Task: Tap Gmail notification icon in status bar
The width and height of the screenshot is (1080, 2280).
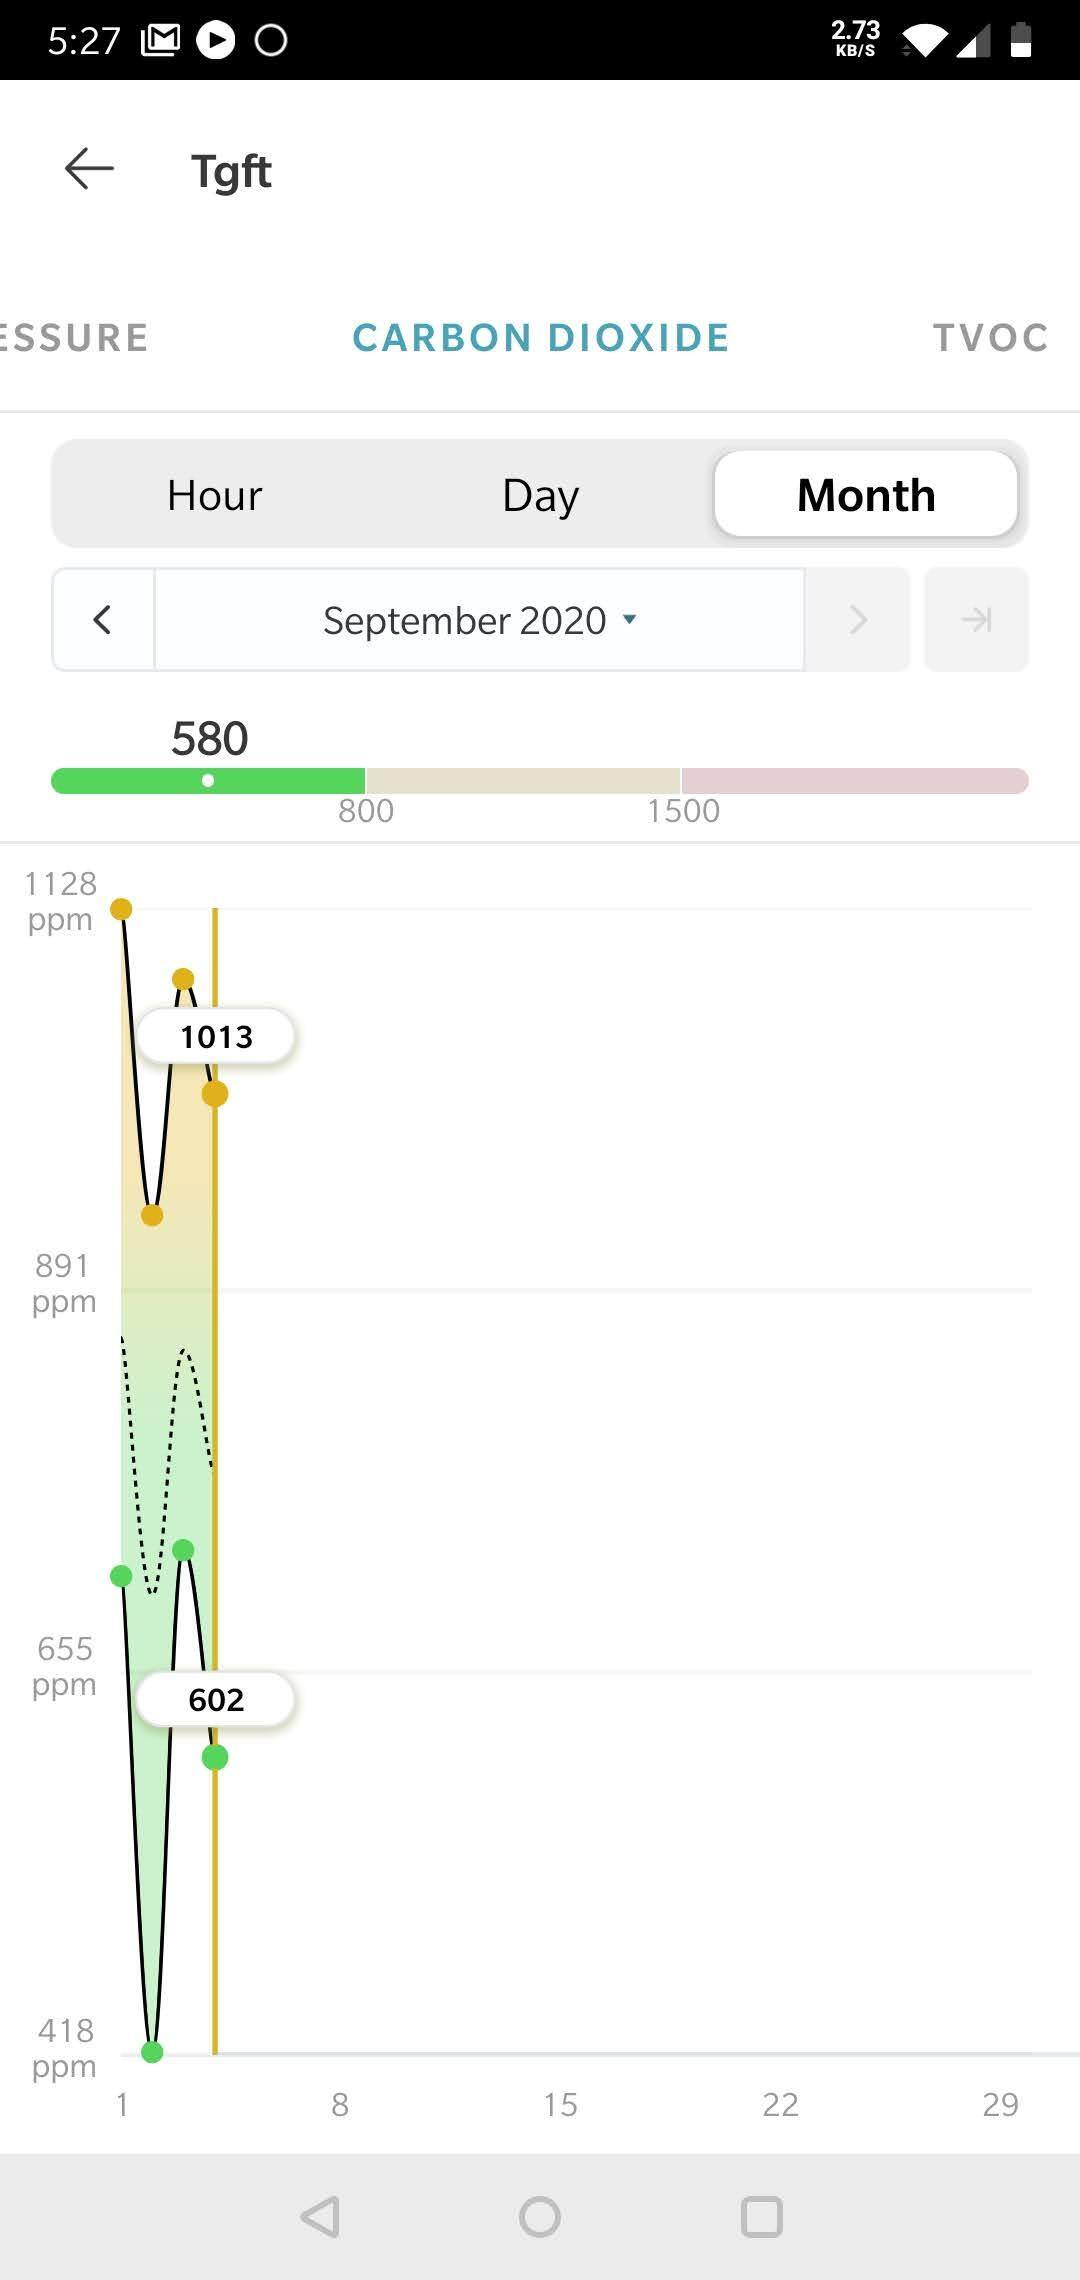Action: (160, 40)
